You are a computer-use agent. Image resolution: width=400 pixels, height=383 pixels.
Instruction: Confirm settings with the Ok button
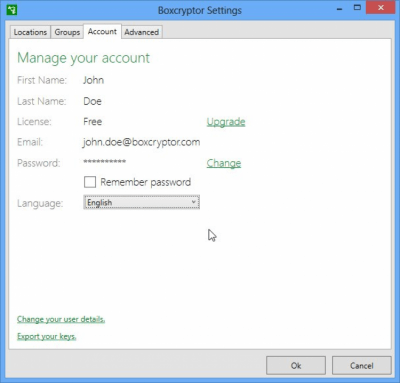tap(296, 366)
